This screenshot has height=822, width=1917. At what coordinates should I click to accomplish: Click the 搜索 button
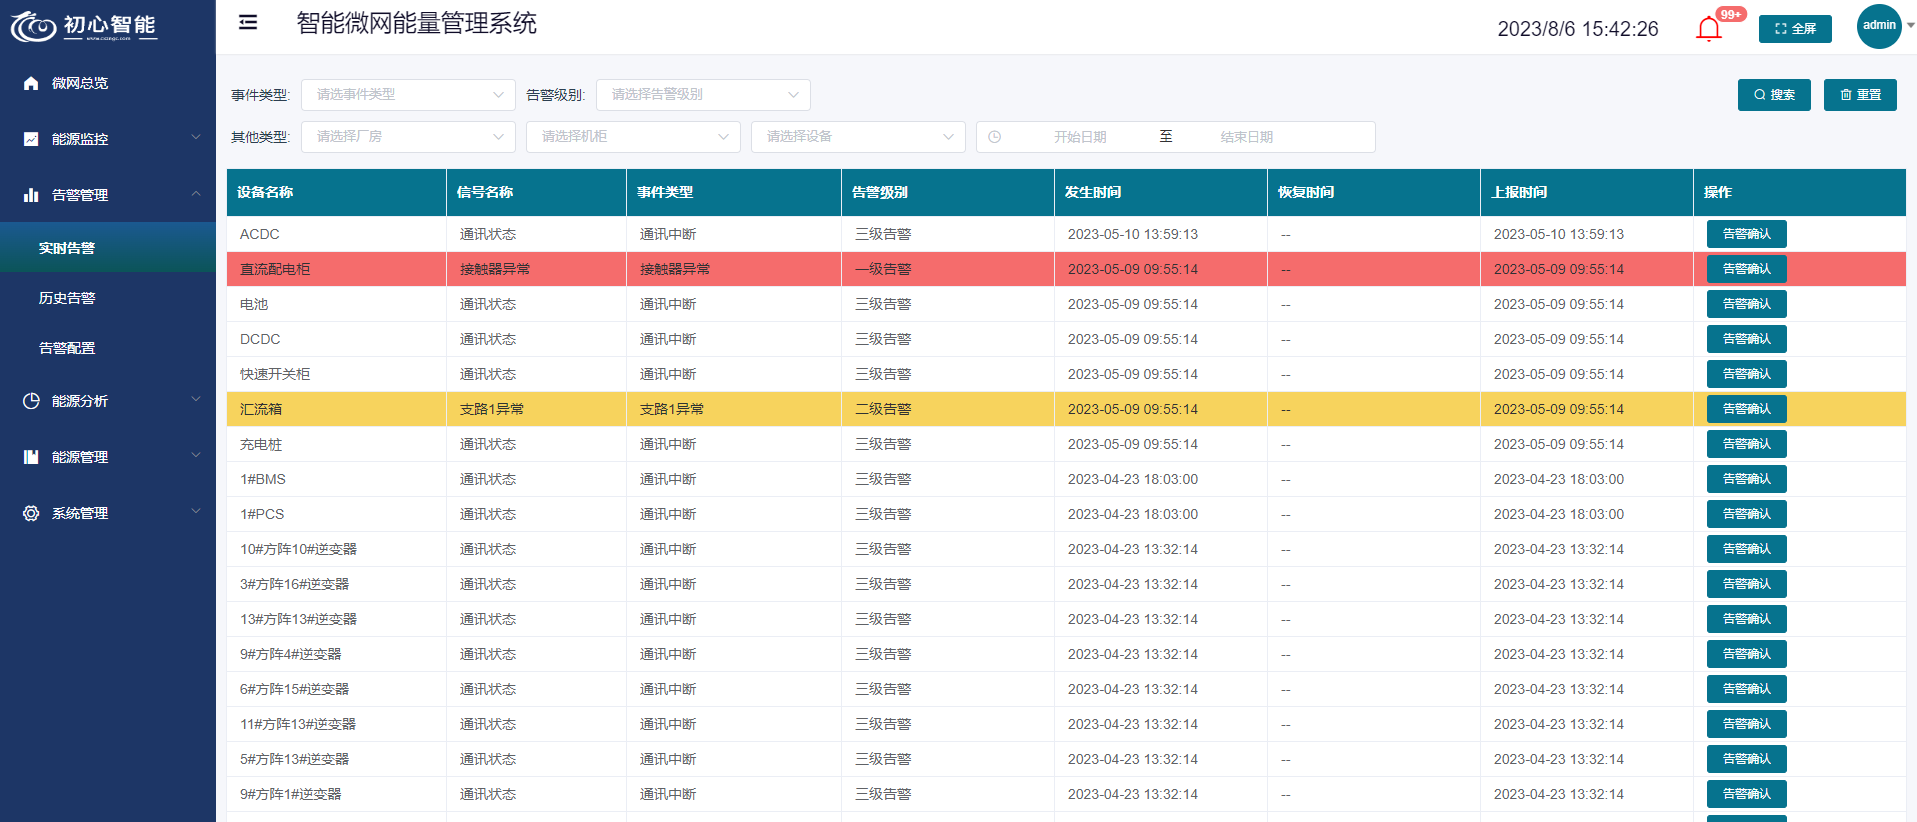pyautogui.click(x=1774, y=95)
